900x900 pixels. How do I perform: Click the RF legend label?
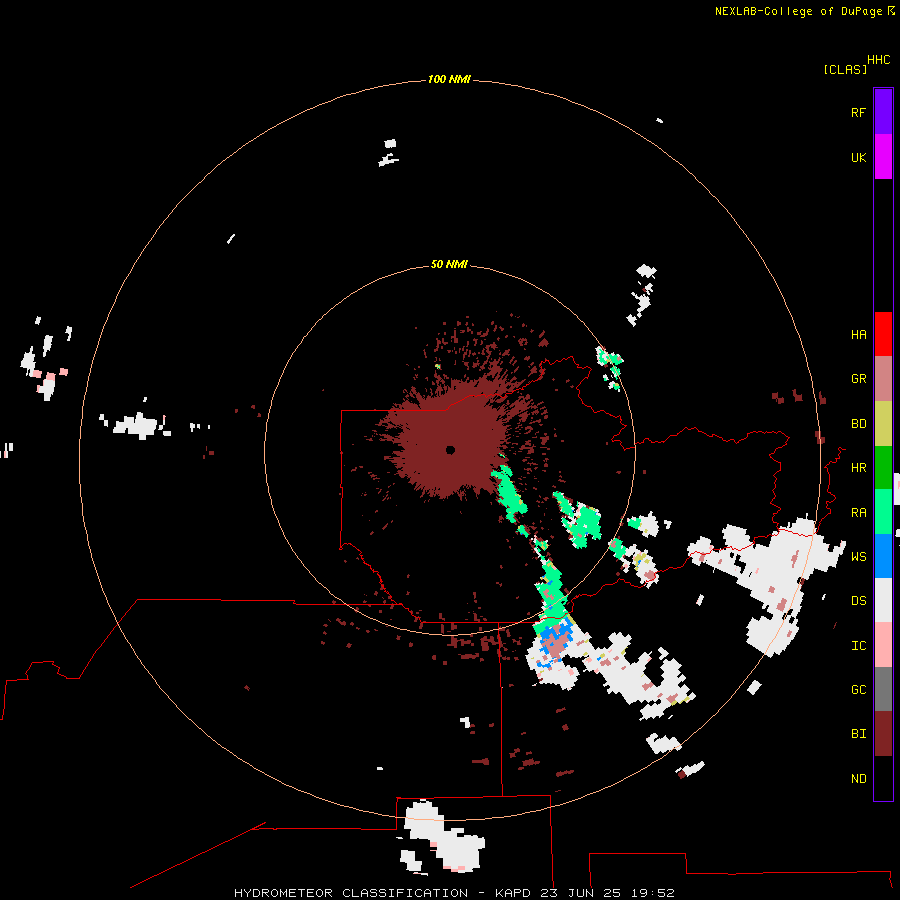click(x=858, y=112)
